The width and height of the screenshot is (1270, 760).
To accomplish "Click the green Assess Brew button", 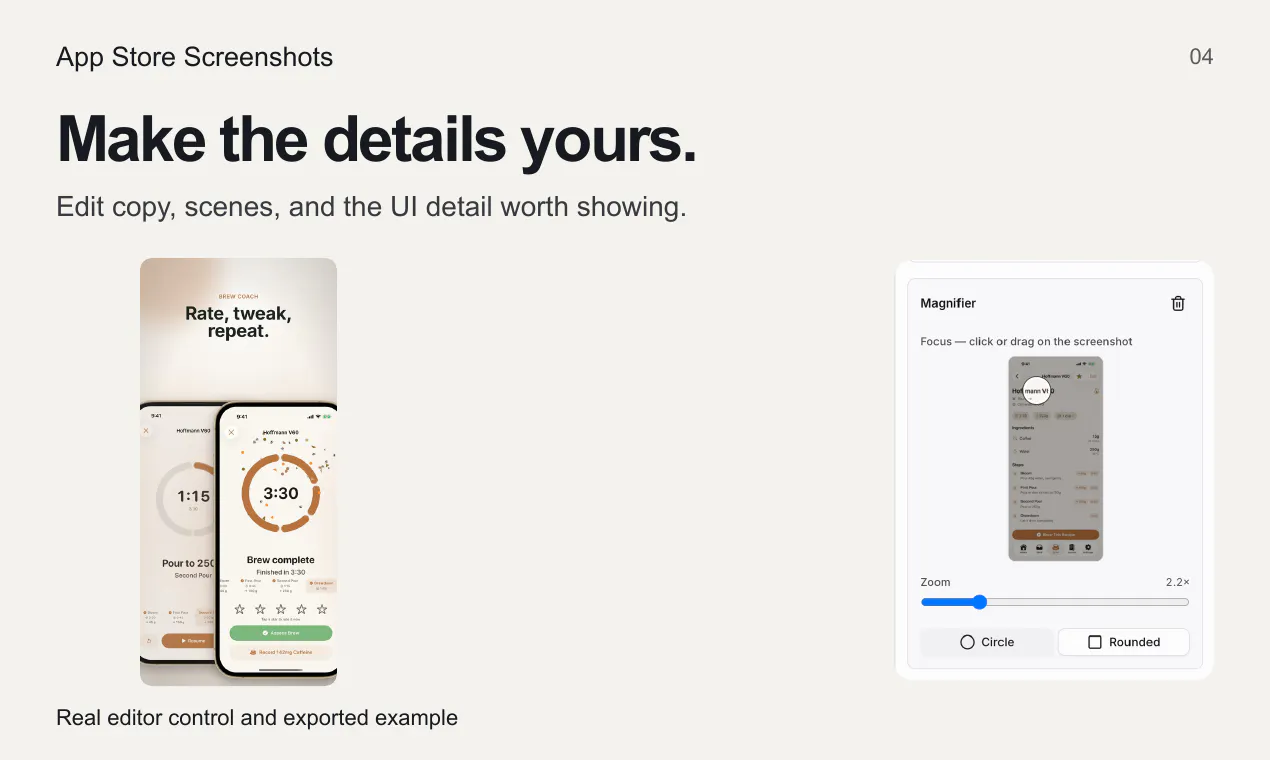I will pyautogui.click(x=281, y=633).
